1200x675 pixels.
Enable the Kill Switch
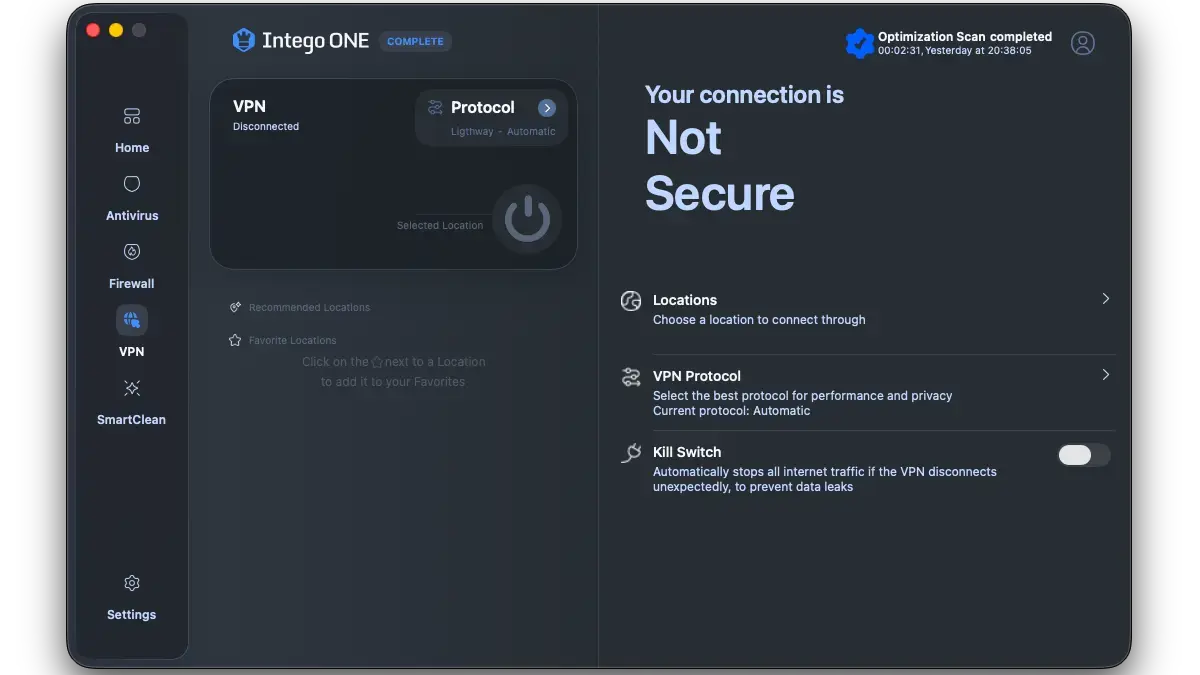(x=1083, y=455)
